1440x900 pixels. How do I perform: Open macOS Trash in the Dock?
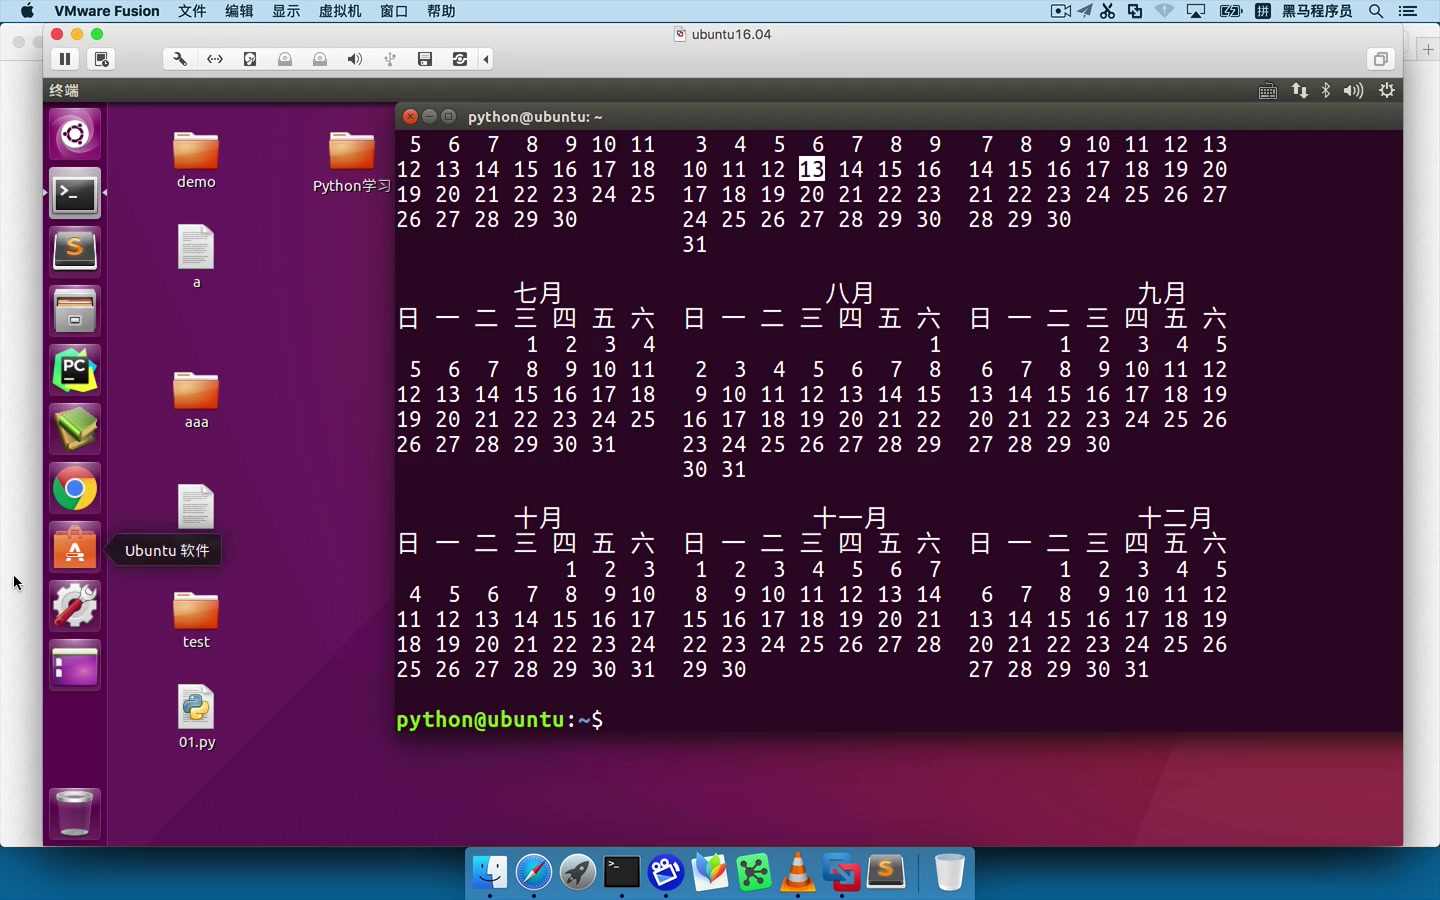click(949, 873)
